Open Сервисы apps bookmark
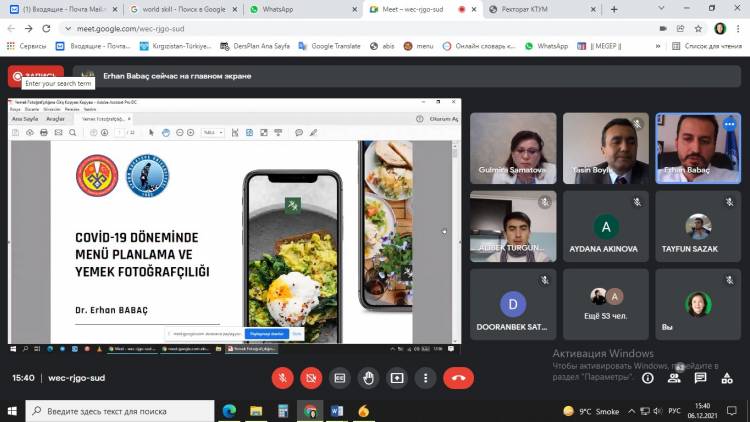Image resolution: width=750 pixels, height=422 pixels. 26,46
